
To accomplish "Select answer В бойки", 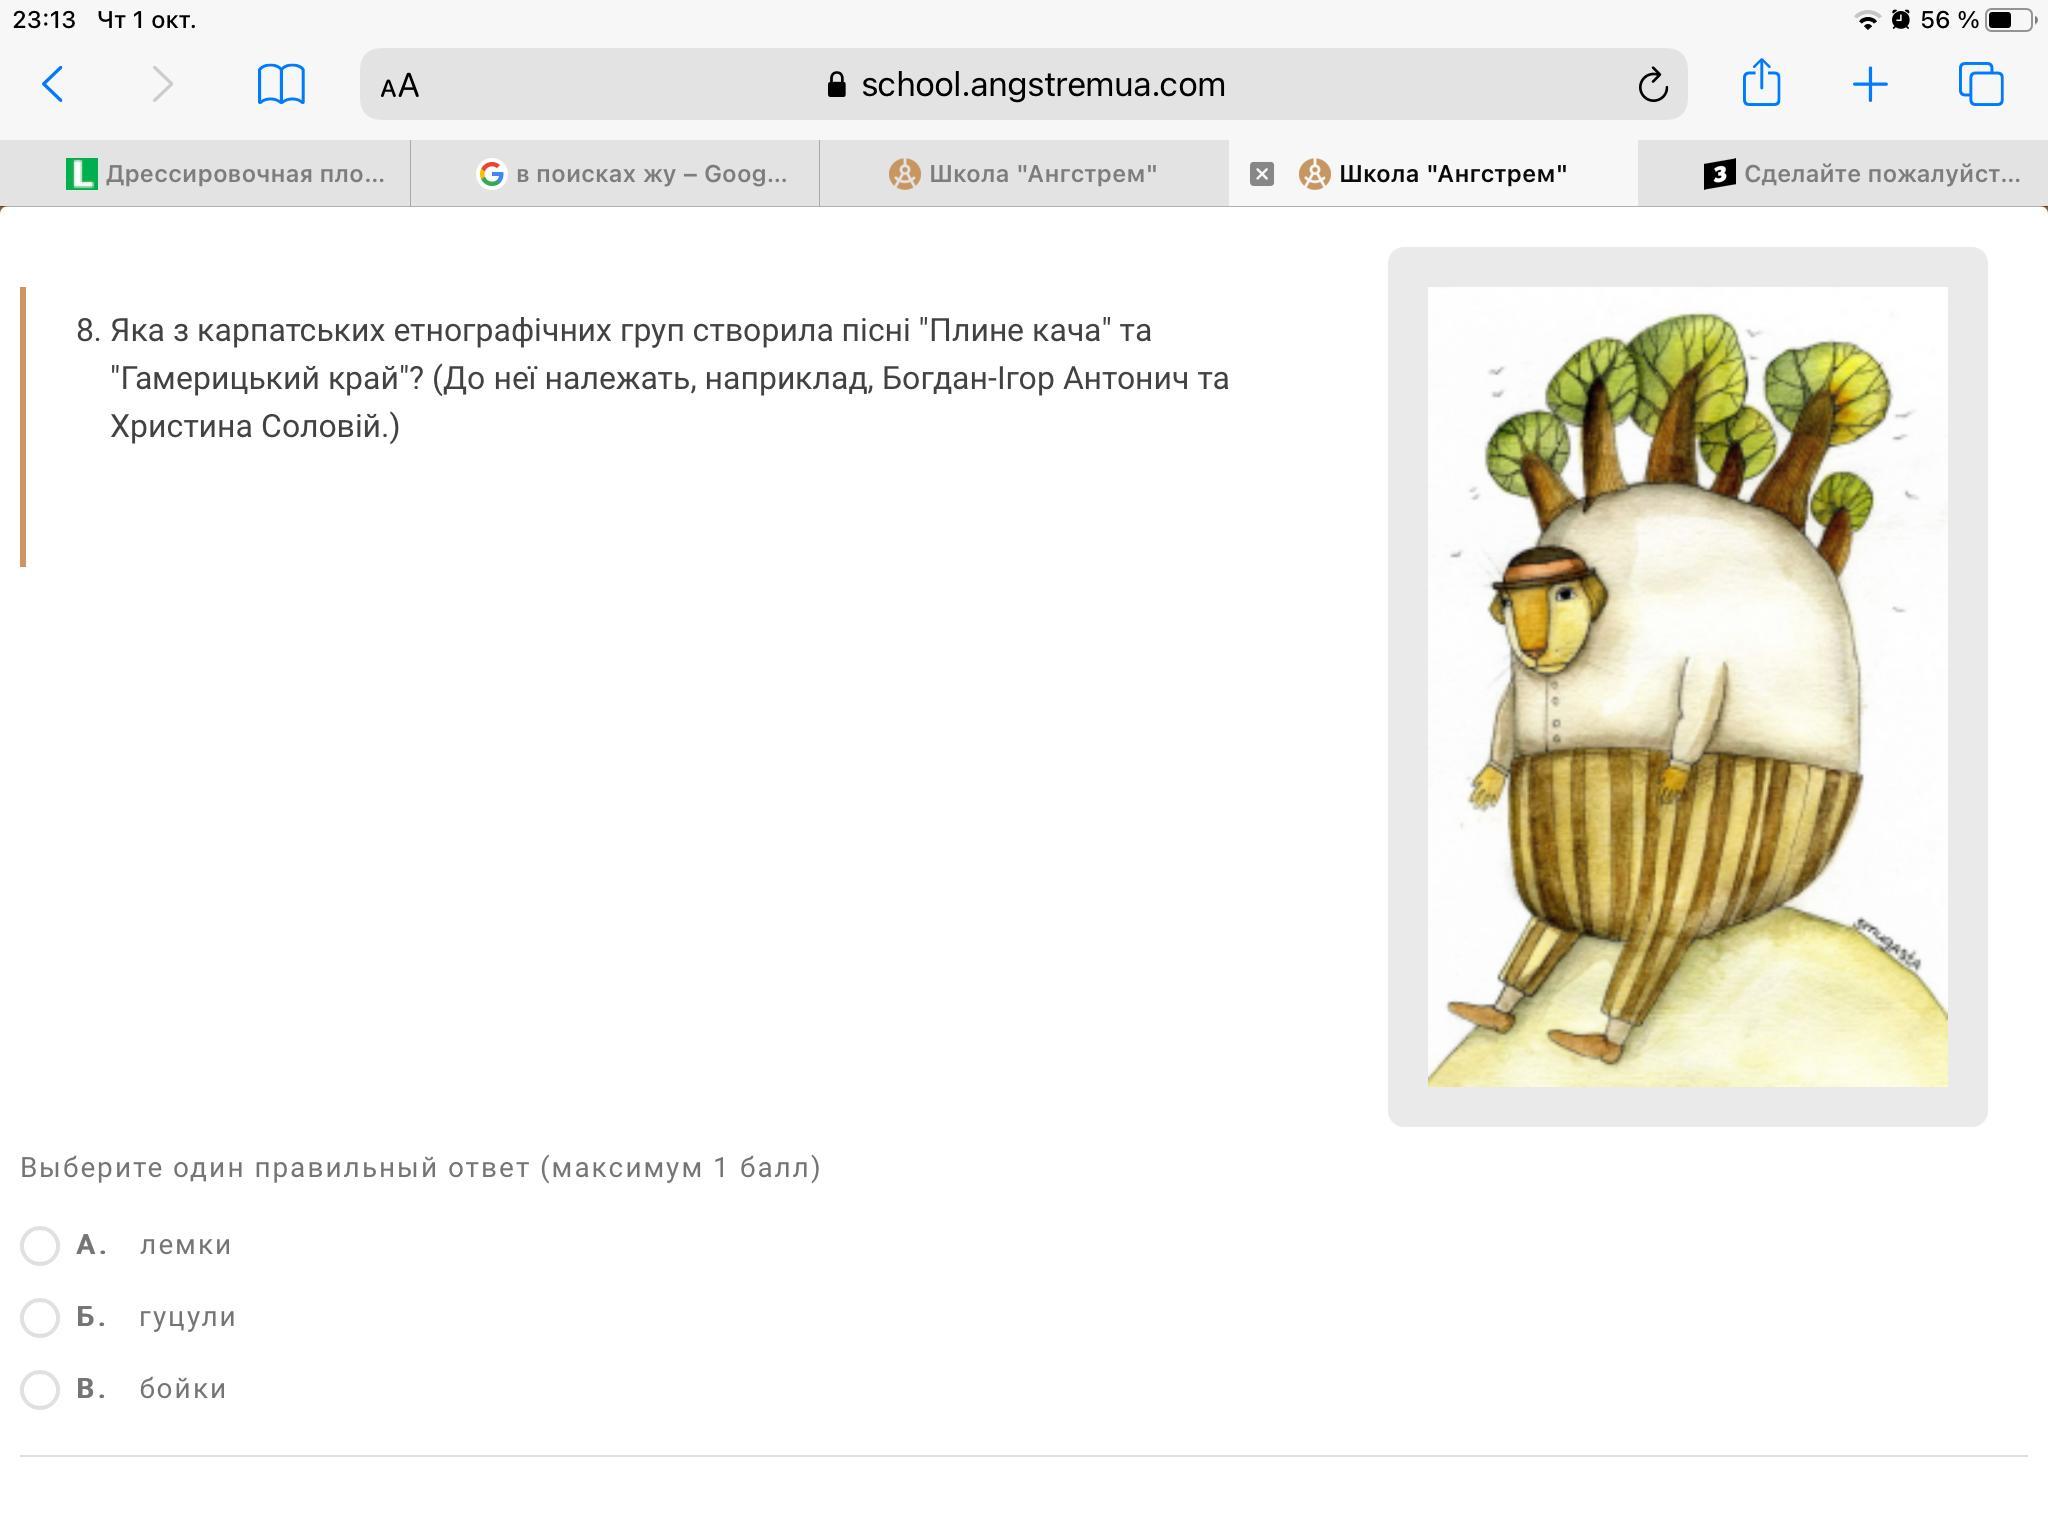I will click(x=40, y=1389).
